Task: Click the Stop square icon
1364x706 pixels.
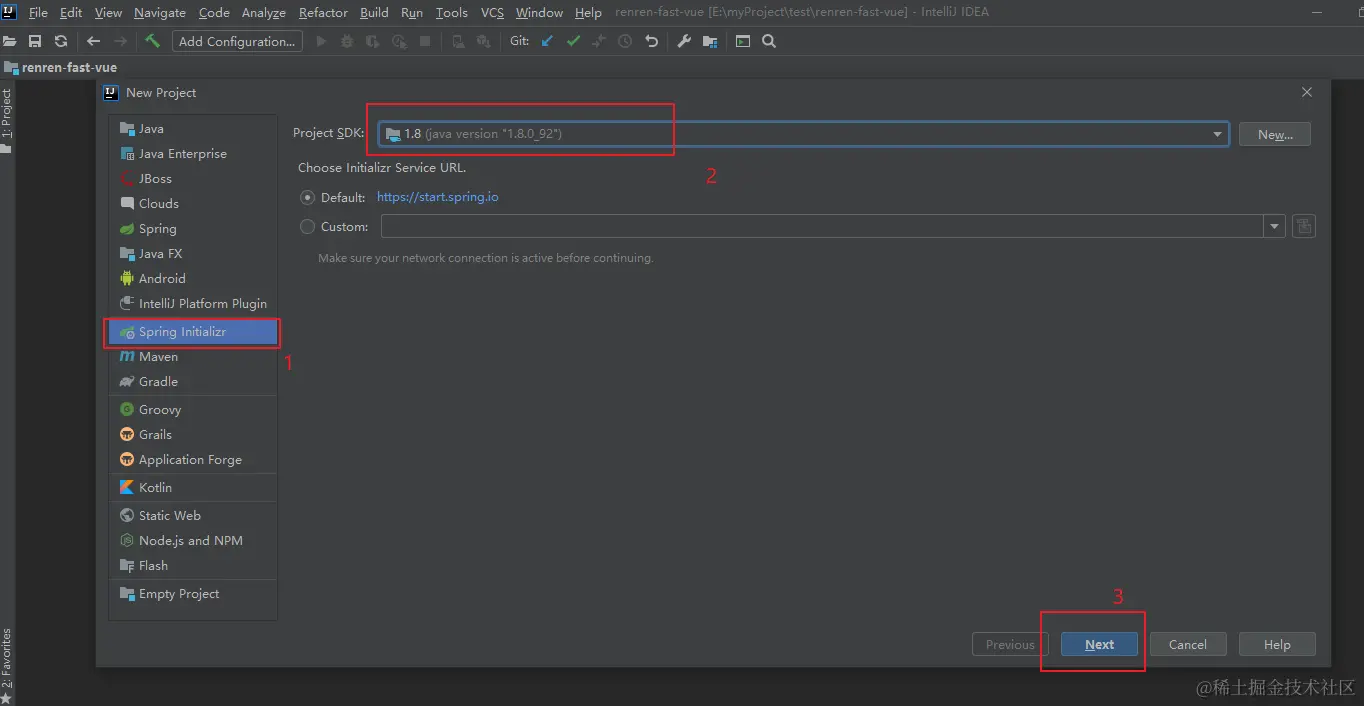Action: click(x=425, y=41)
